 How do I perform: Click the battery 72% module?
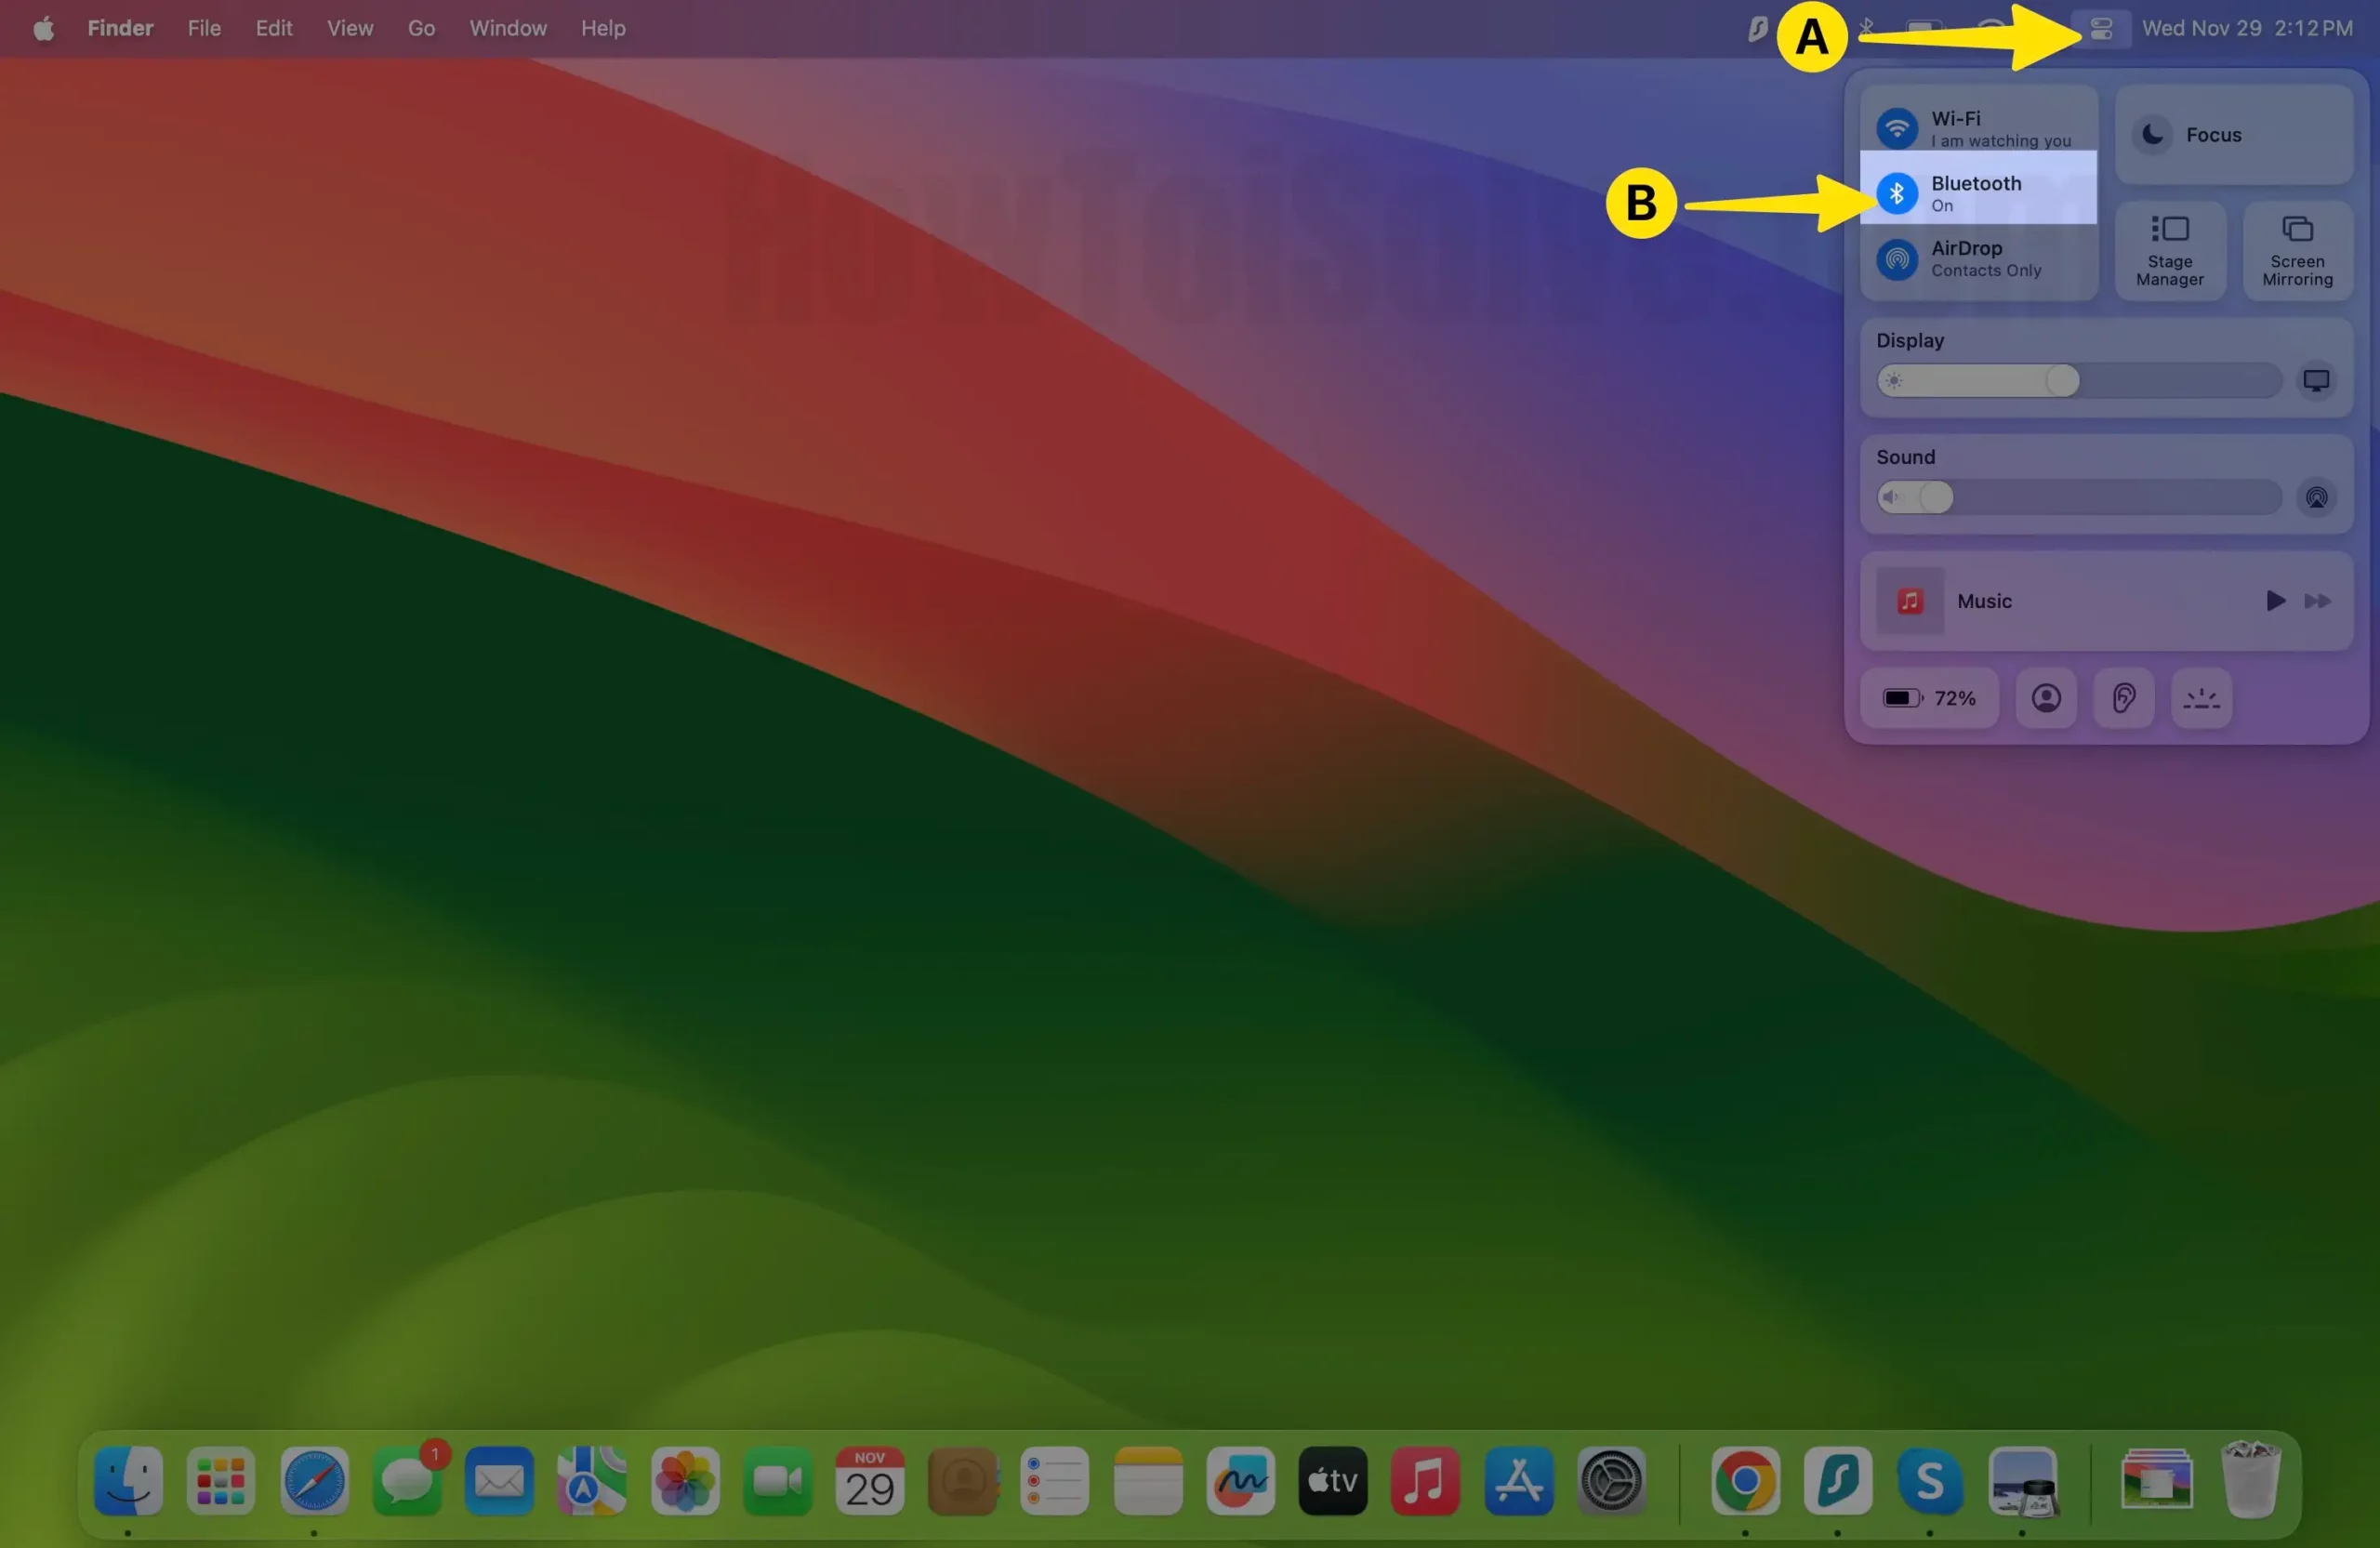pyautogui.click(x=1928, y=697)
